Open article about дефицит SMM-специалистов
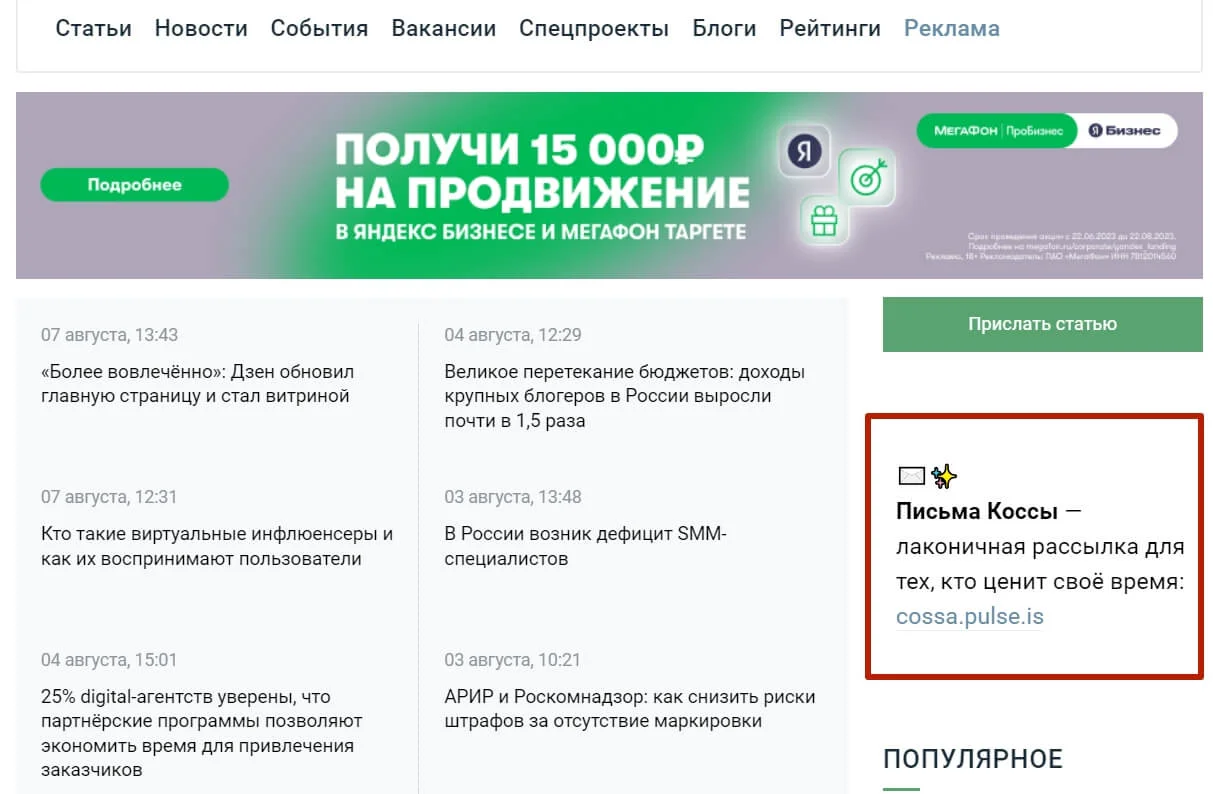 585,546
